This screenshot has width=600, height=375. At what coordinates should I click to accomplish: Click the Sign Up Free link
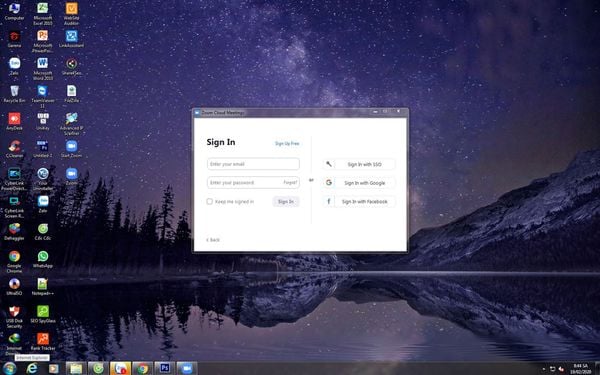[x=287, y=143]
